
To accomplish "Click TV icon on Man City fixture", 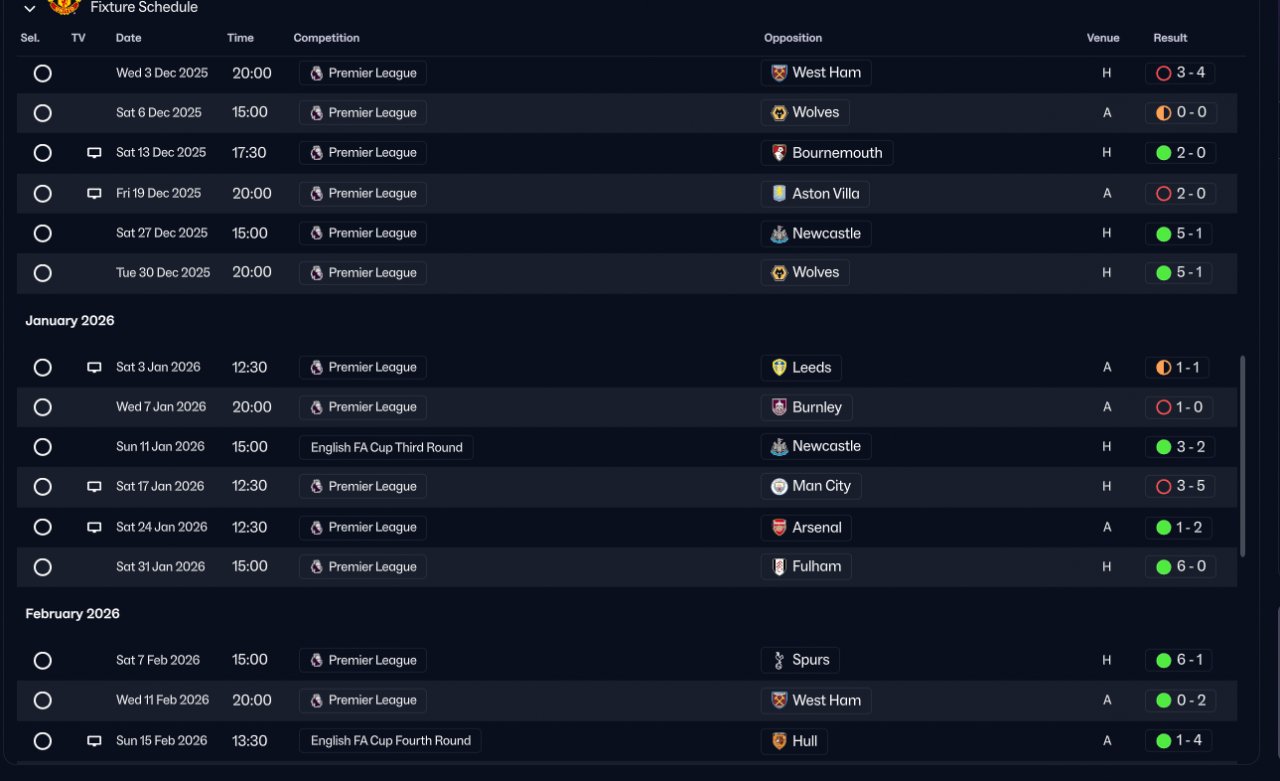I will click(x=94, y=487).
